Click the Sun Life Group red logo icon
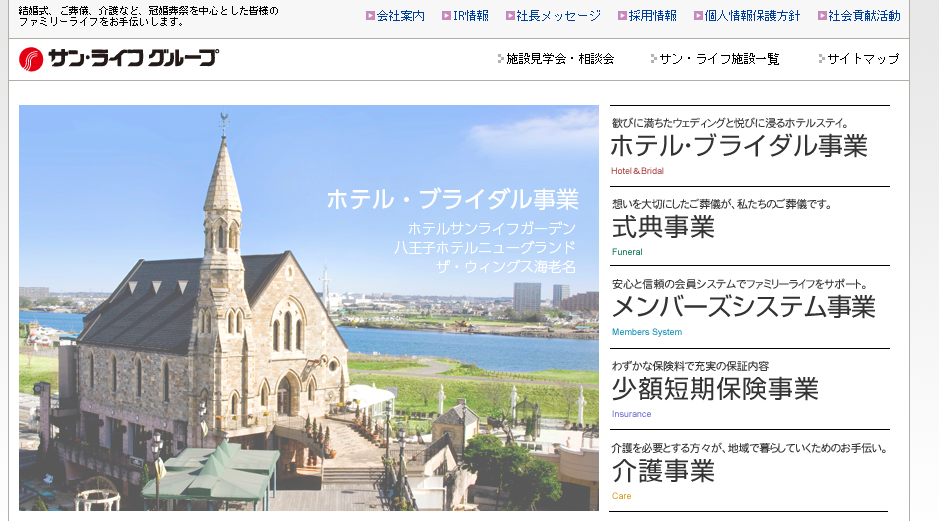Image resolution: width=939 pixels, height=521 pixels. point(31,59)
